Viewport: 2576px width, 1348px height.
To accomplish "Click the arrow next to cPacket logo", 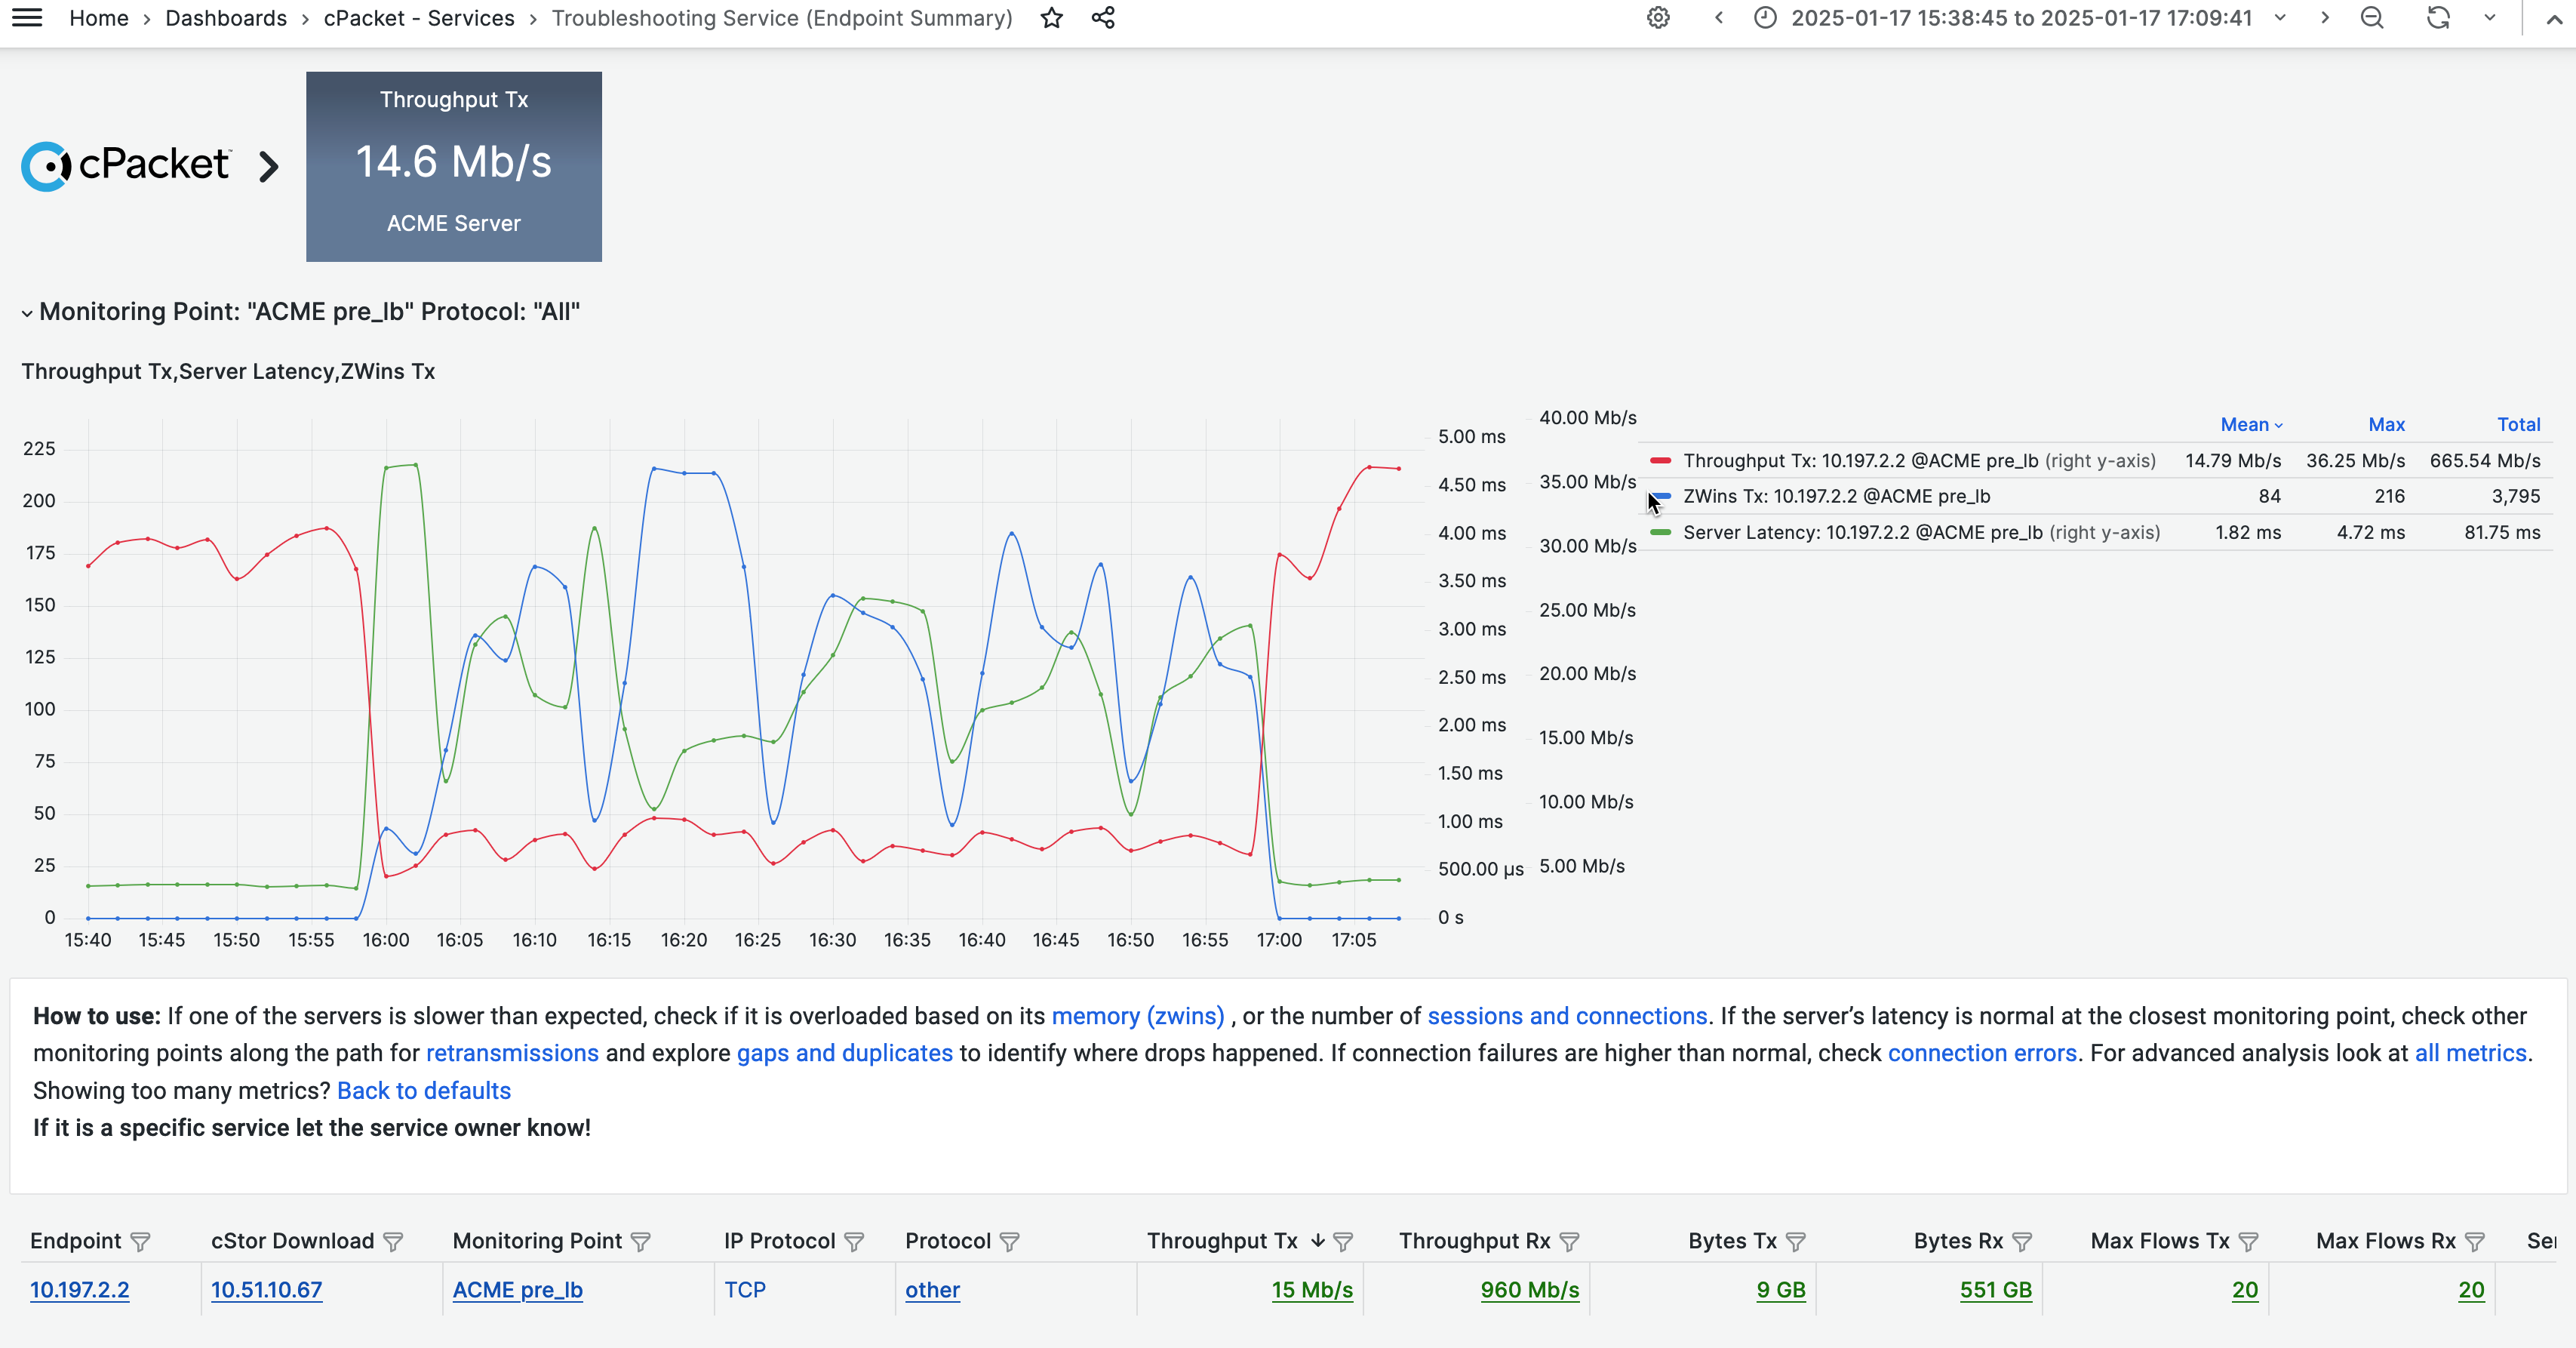I will coord(268,166).
